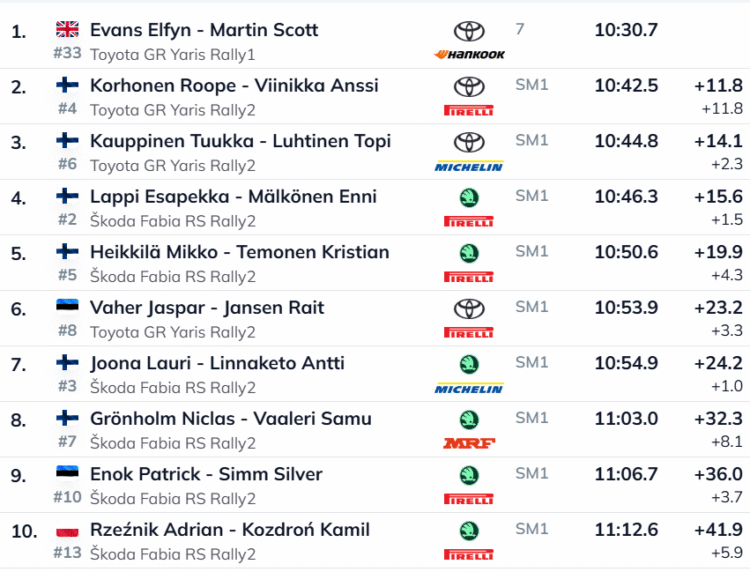Click the Škoda logo in Grönholm's row
This screenshot has width=750, height=572.
point(468,420)
